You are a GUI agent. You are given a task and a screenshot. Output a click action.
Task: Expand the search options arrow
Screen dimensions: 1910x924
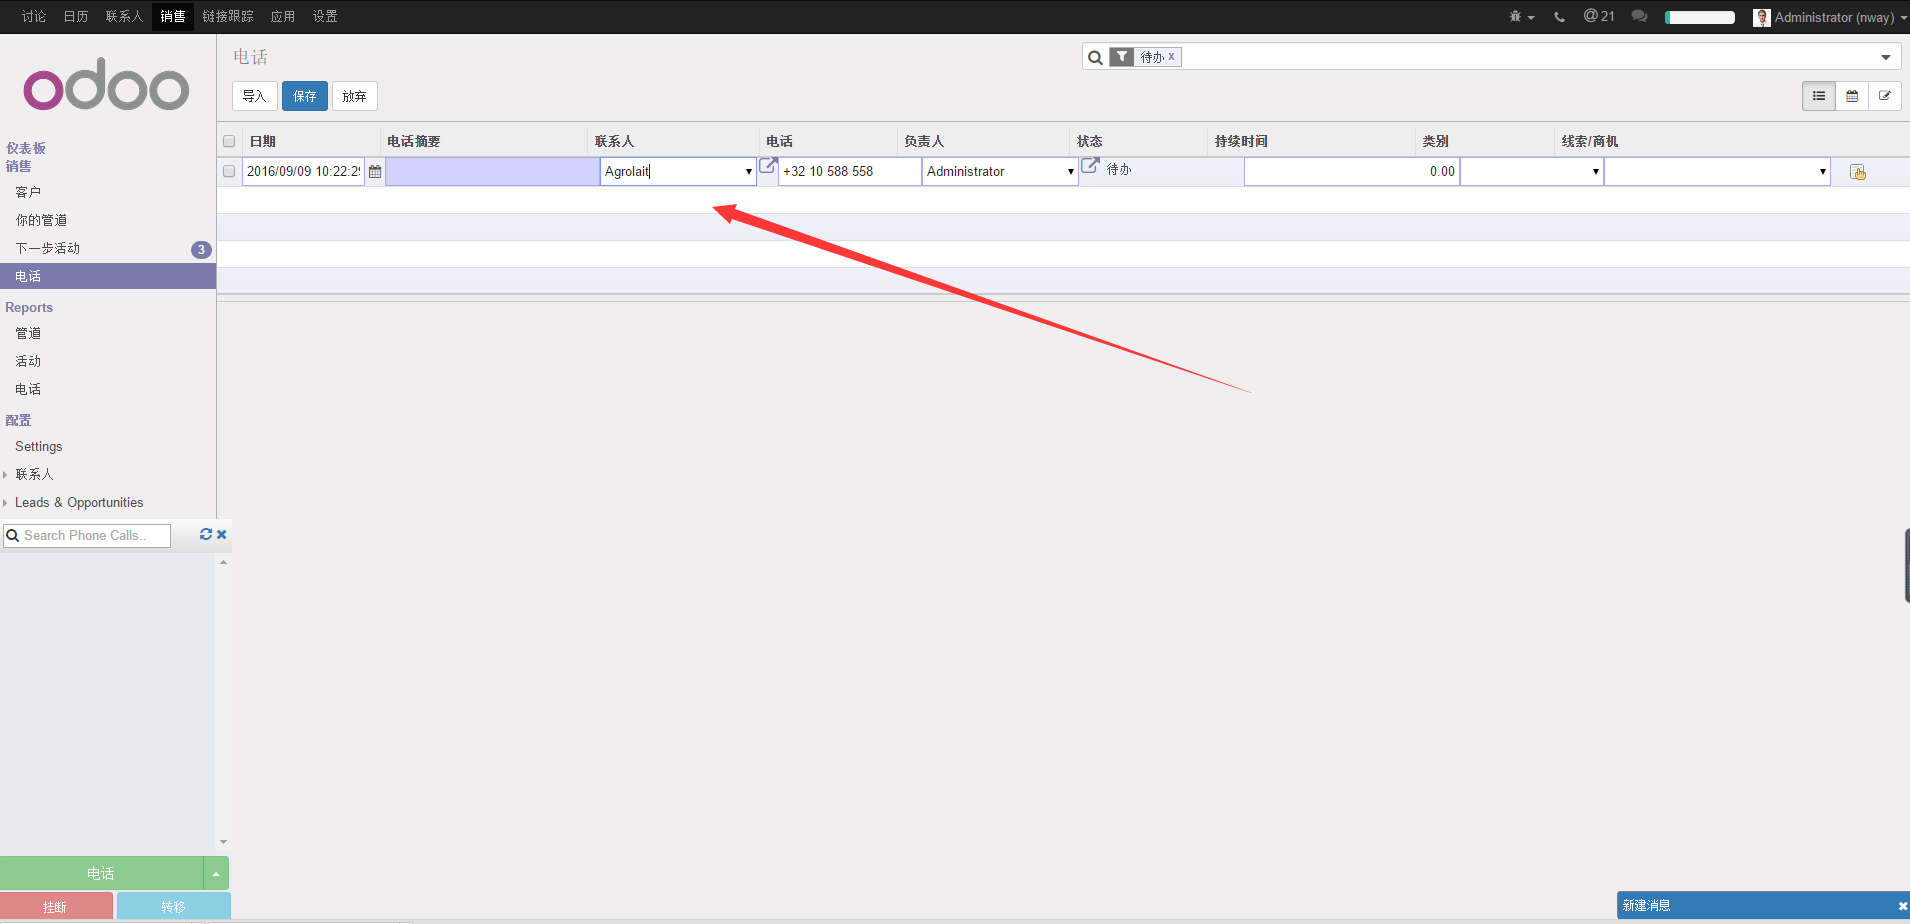(1886, 57)
